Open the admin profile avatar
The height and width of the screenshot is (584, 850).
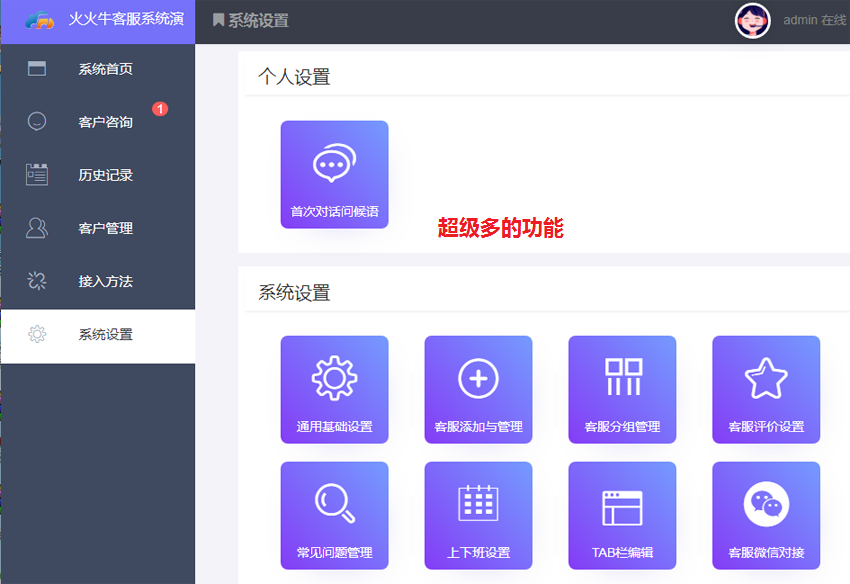(x=752, y=20)
